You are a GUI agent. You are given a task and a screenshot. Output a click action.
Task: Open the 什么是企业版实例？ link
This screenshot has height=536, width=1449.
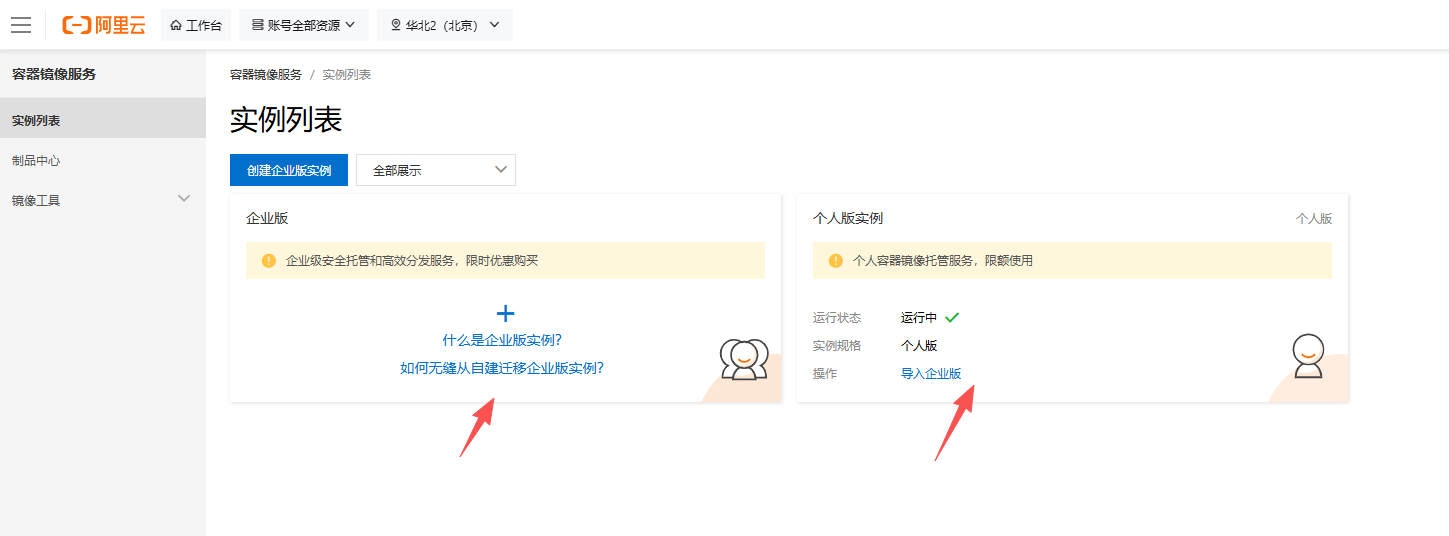coord(503,340)
